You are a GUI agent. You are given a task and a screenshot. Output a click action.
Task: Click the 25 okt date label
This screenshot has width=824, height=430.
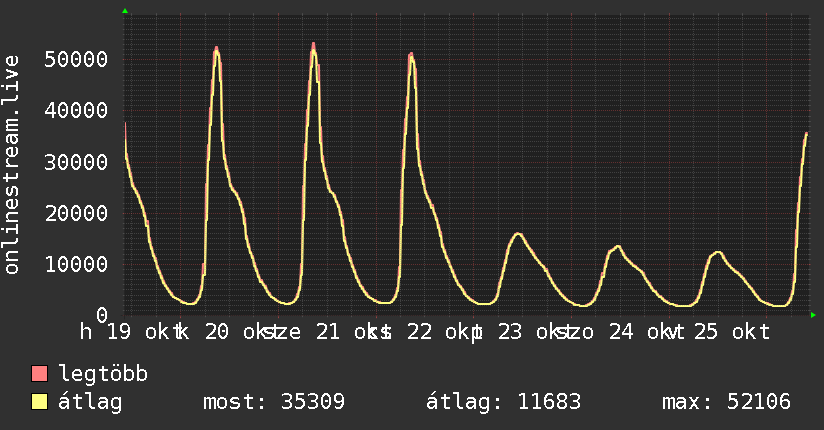click(x=732, y=332)
